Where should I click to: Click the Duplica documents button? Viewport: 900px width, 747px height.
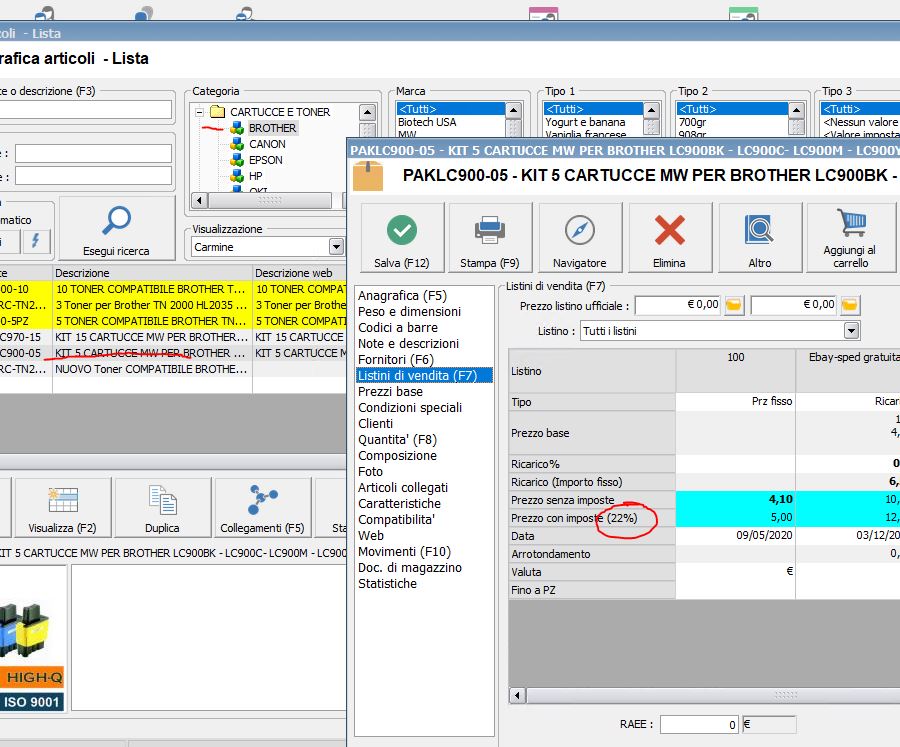[x=162, y=507]
